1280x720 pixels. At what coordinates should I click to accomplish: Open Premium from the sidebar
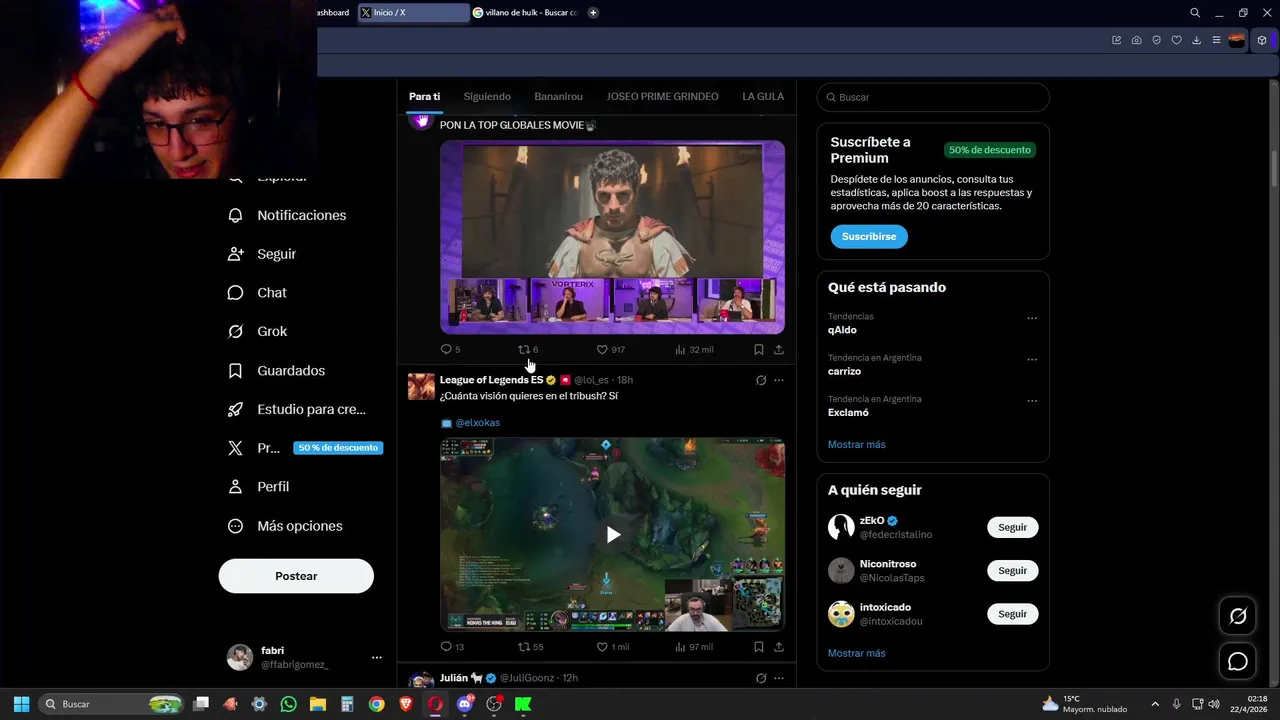click(x=304, y=448)
